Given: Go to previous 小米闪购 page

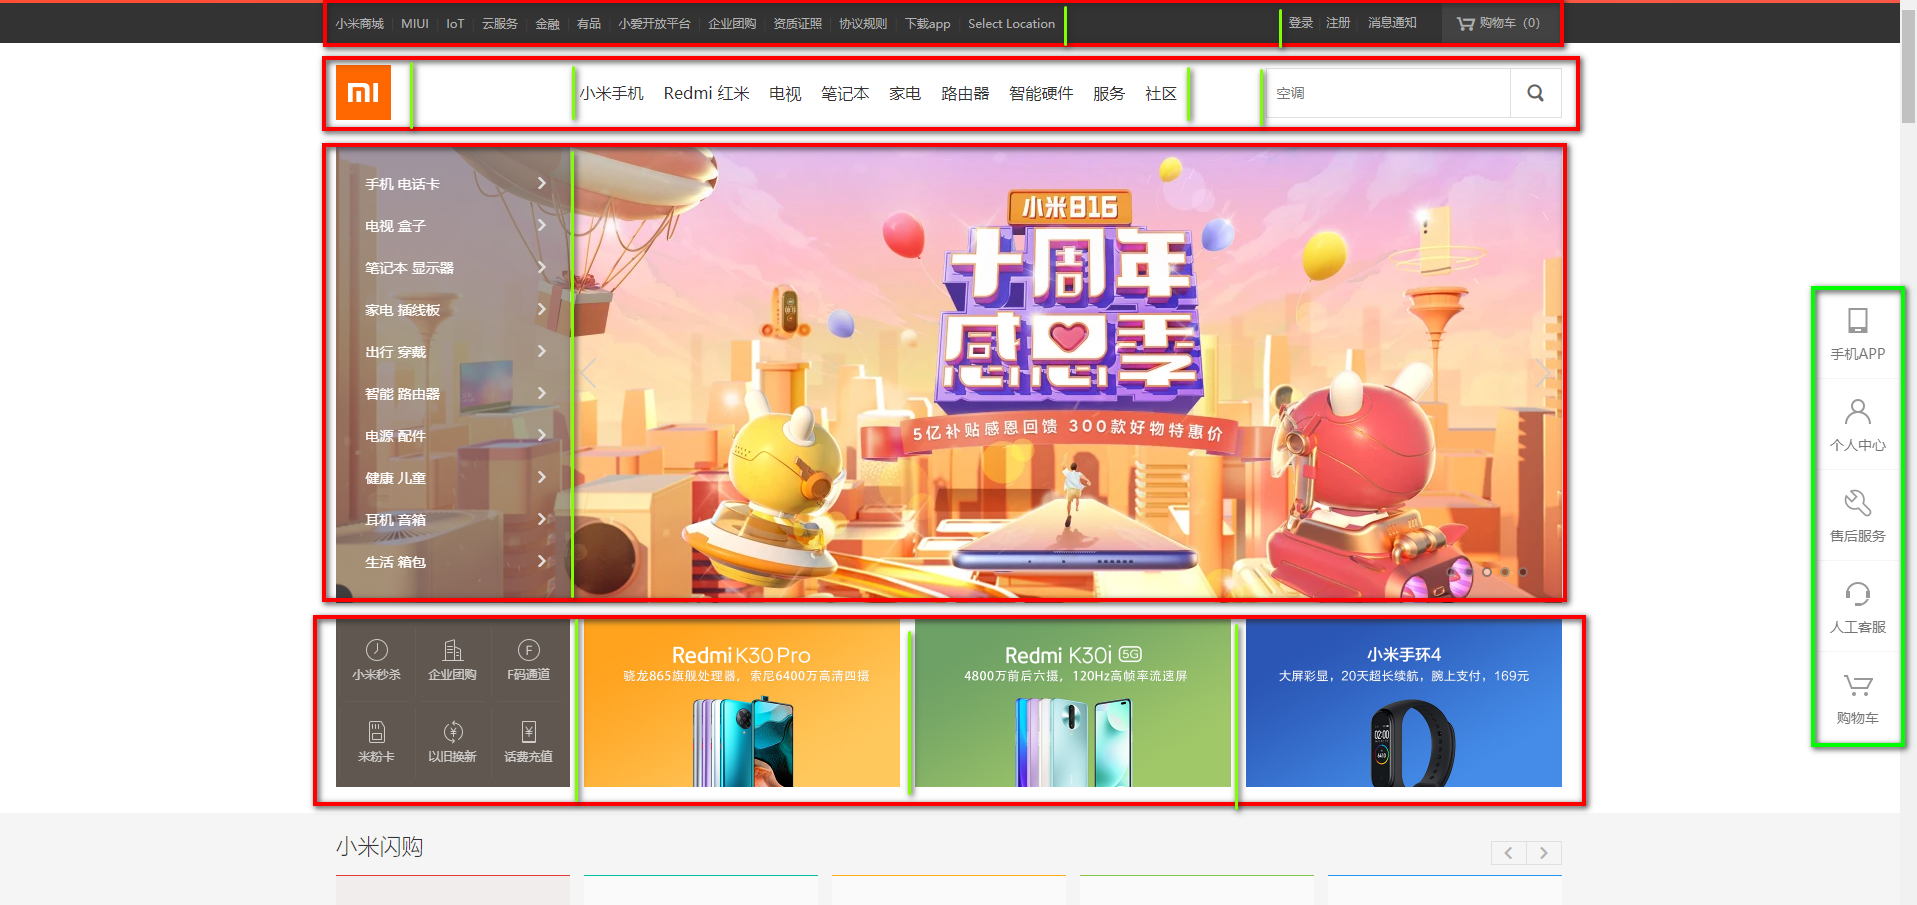Looking at the screenshot, I should 1508,853.
